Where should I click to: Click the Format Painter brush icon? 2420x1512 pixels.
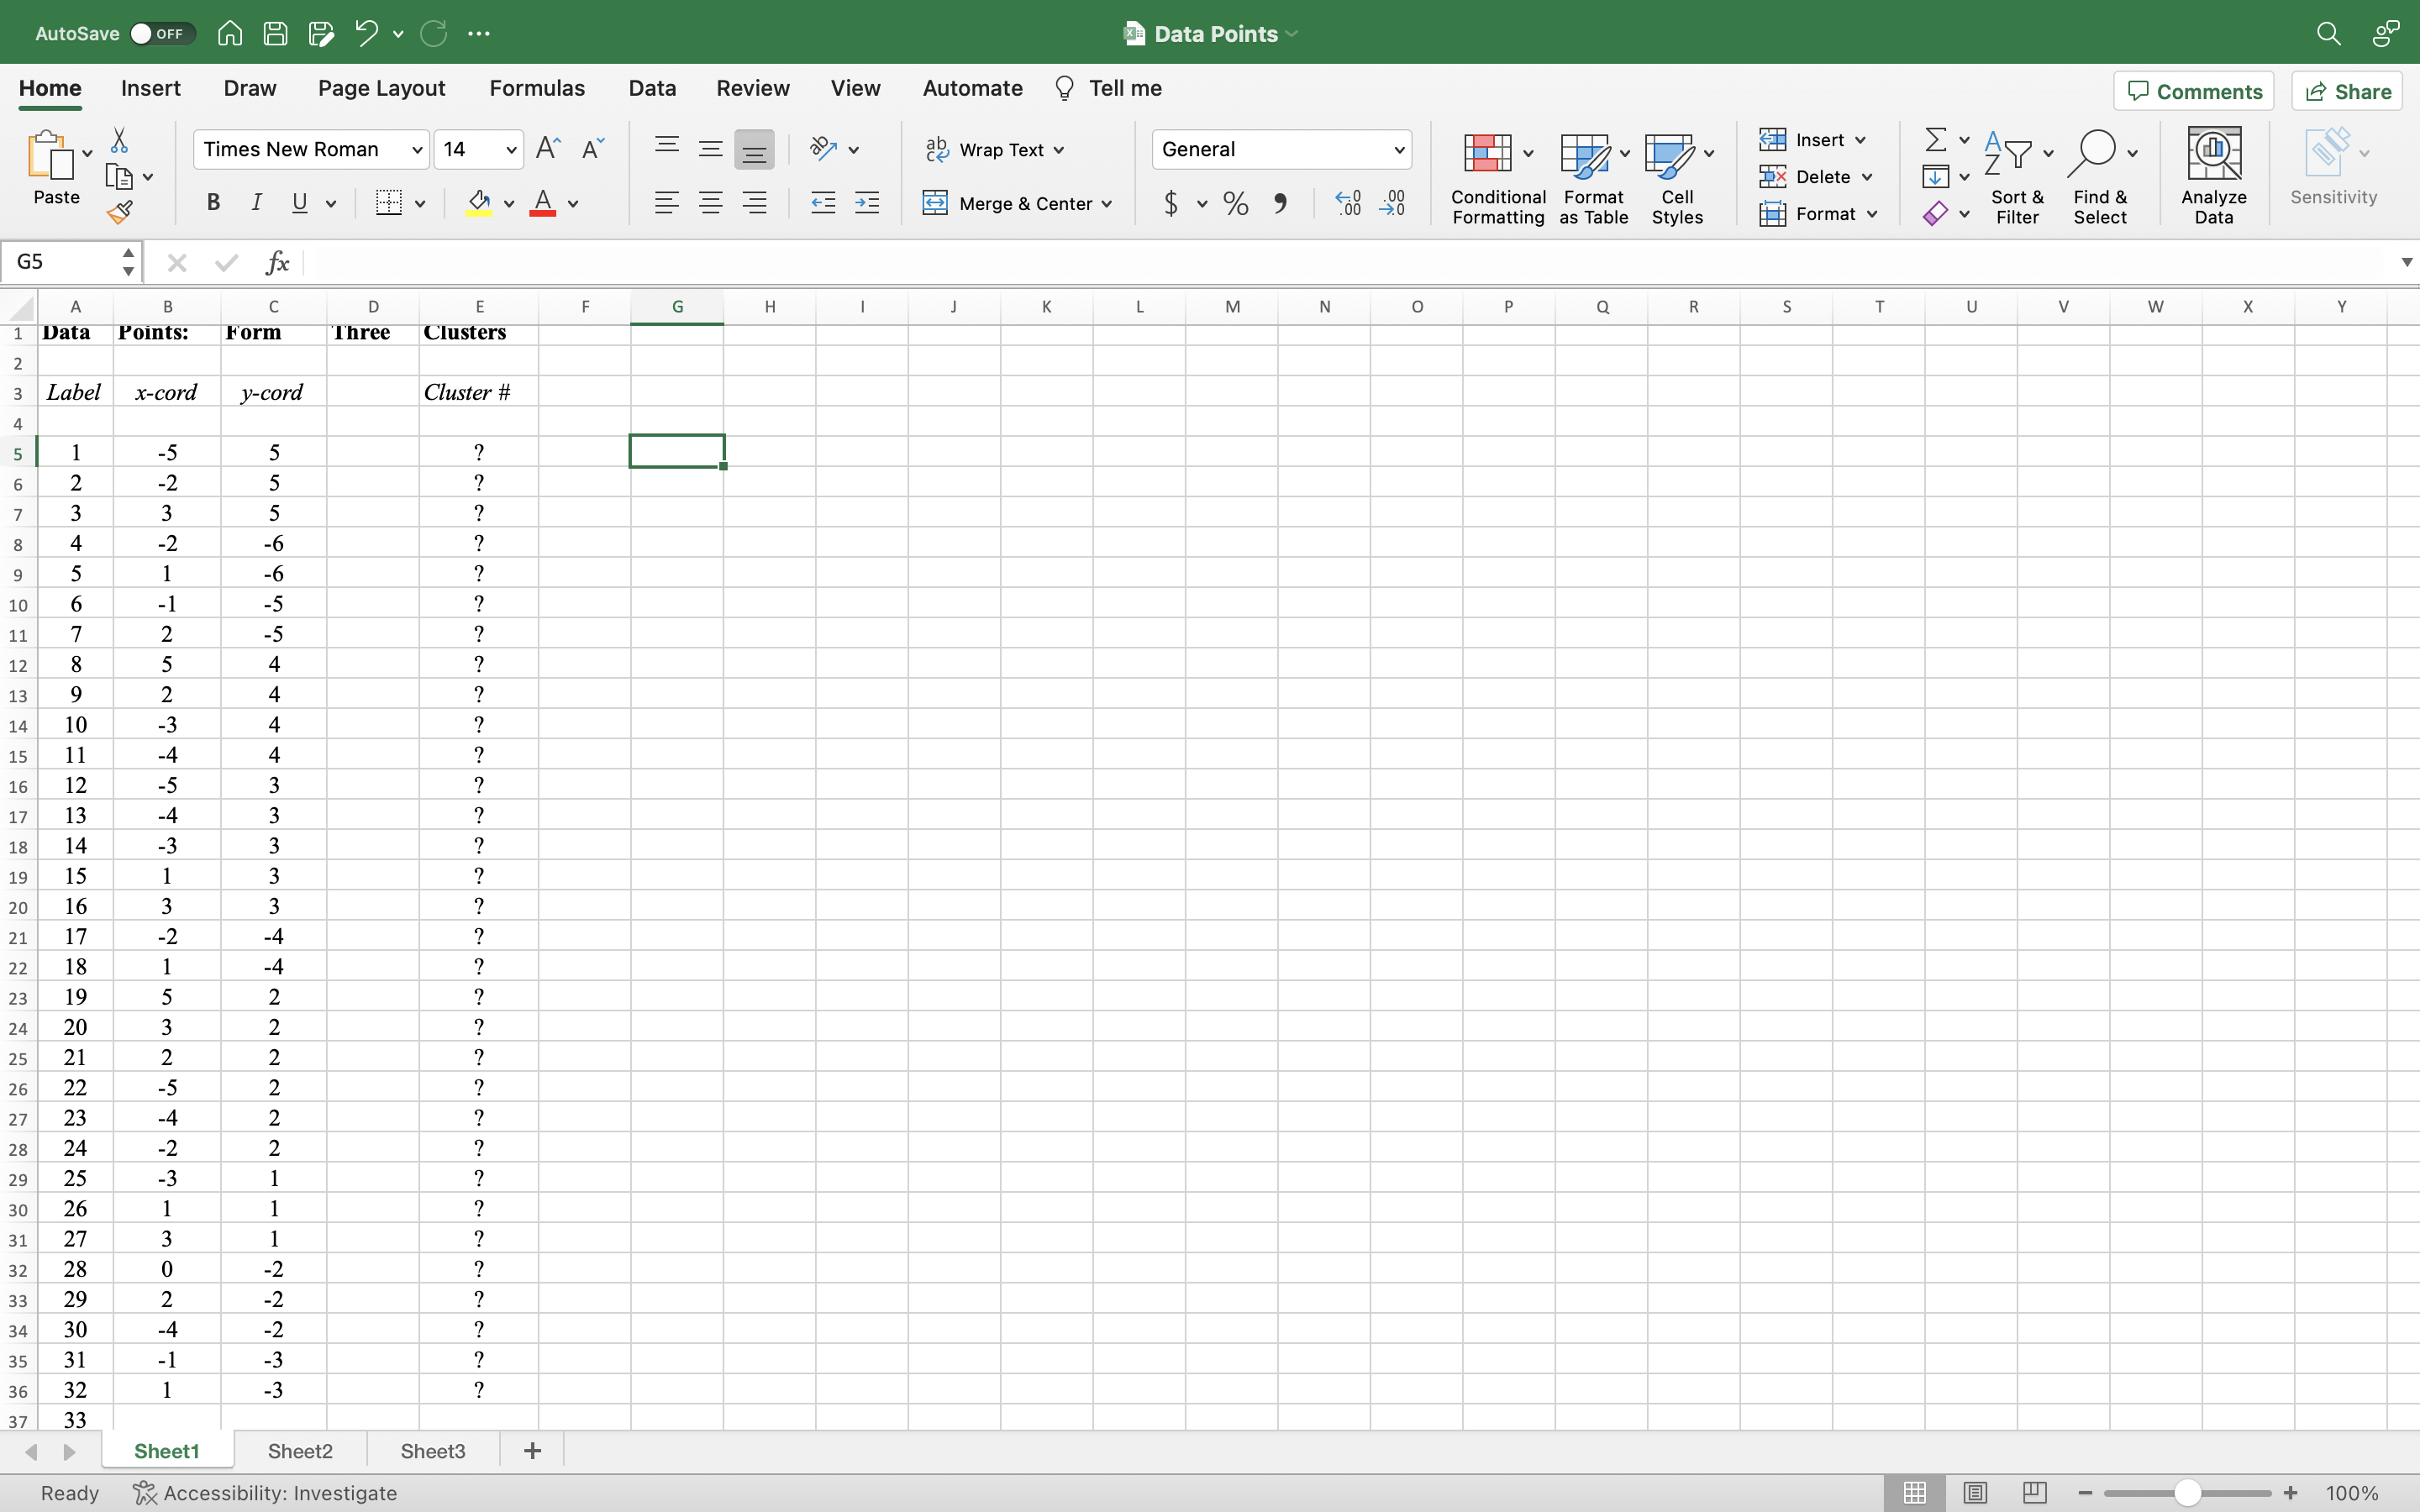tap(120, 212)
